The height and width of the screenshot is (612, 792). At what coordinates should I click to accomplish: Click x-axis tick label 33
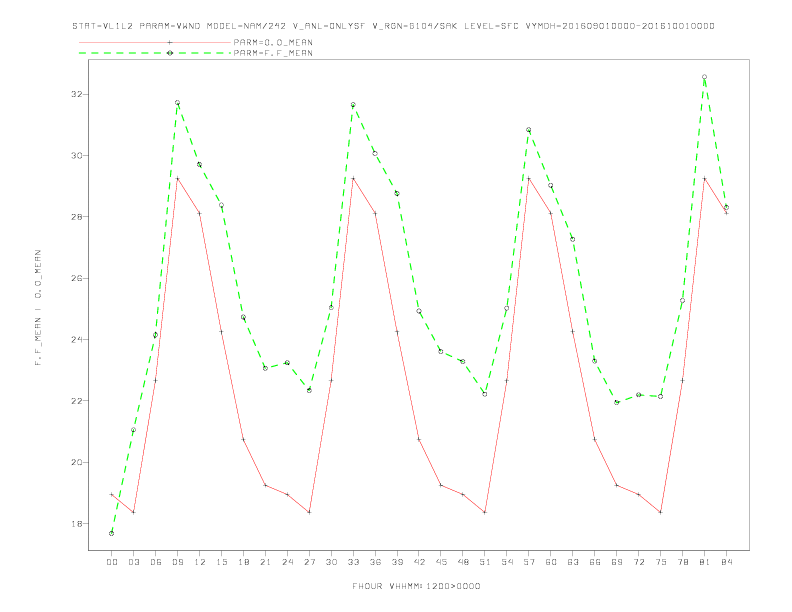[x=353, y=562]
